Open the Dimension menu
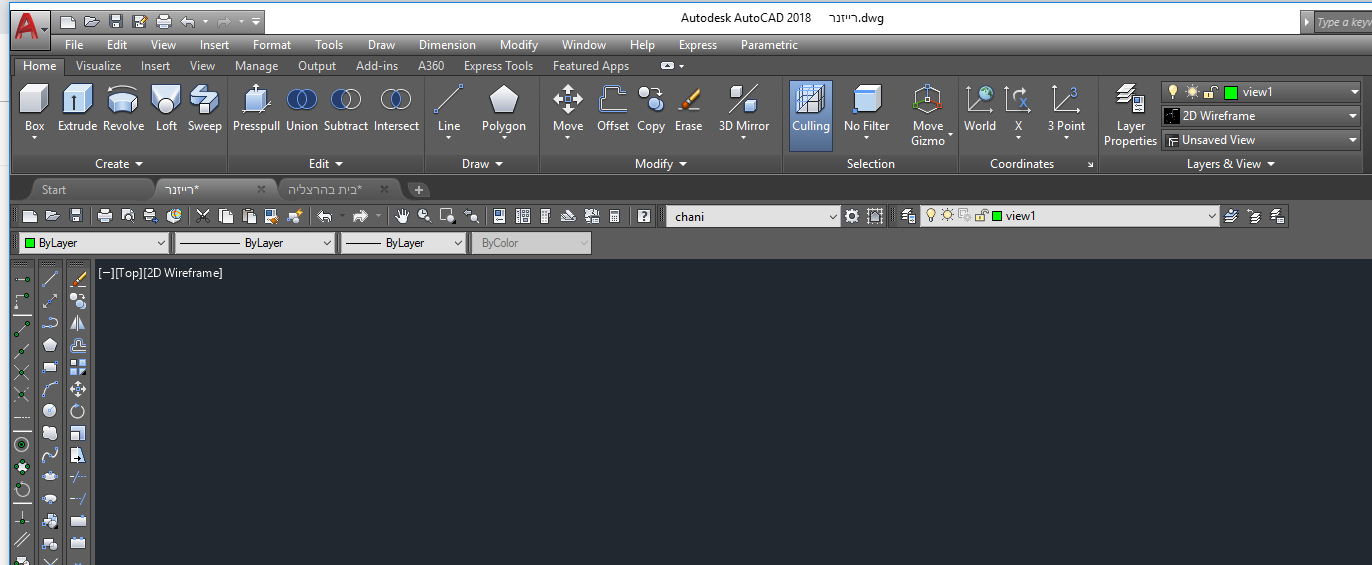Screen dimensions: 1372x565 (447, 45)
